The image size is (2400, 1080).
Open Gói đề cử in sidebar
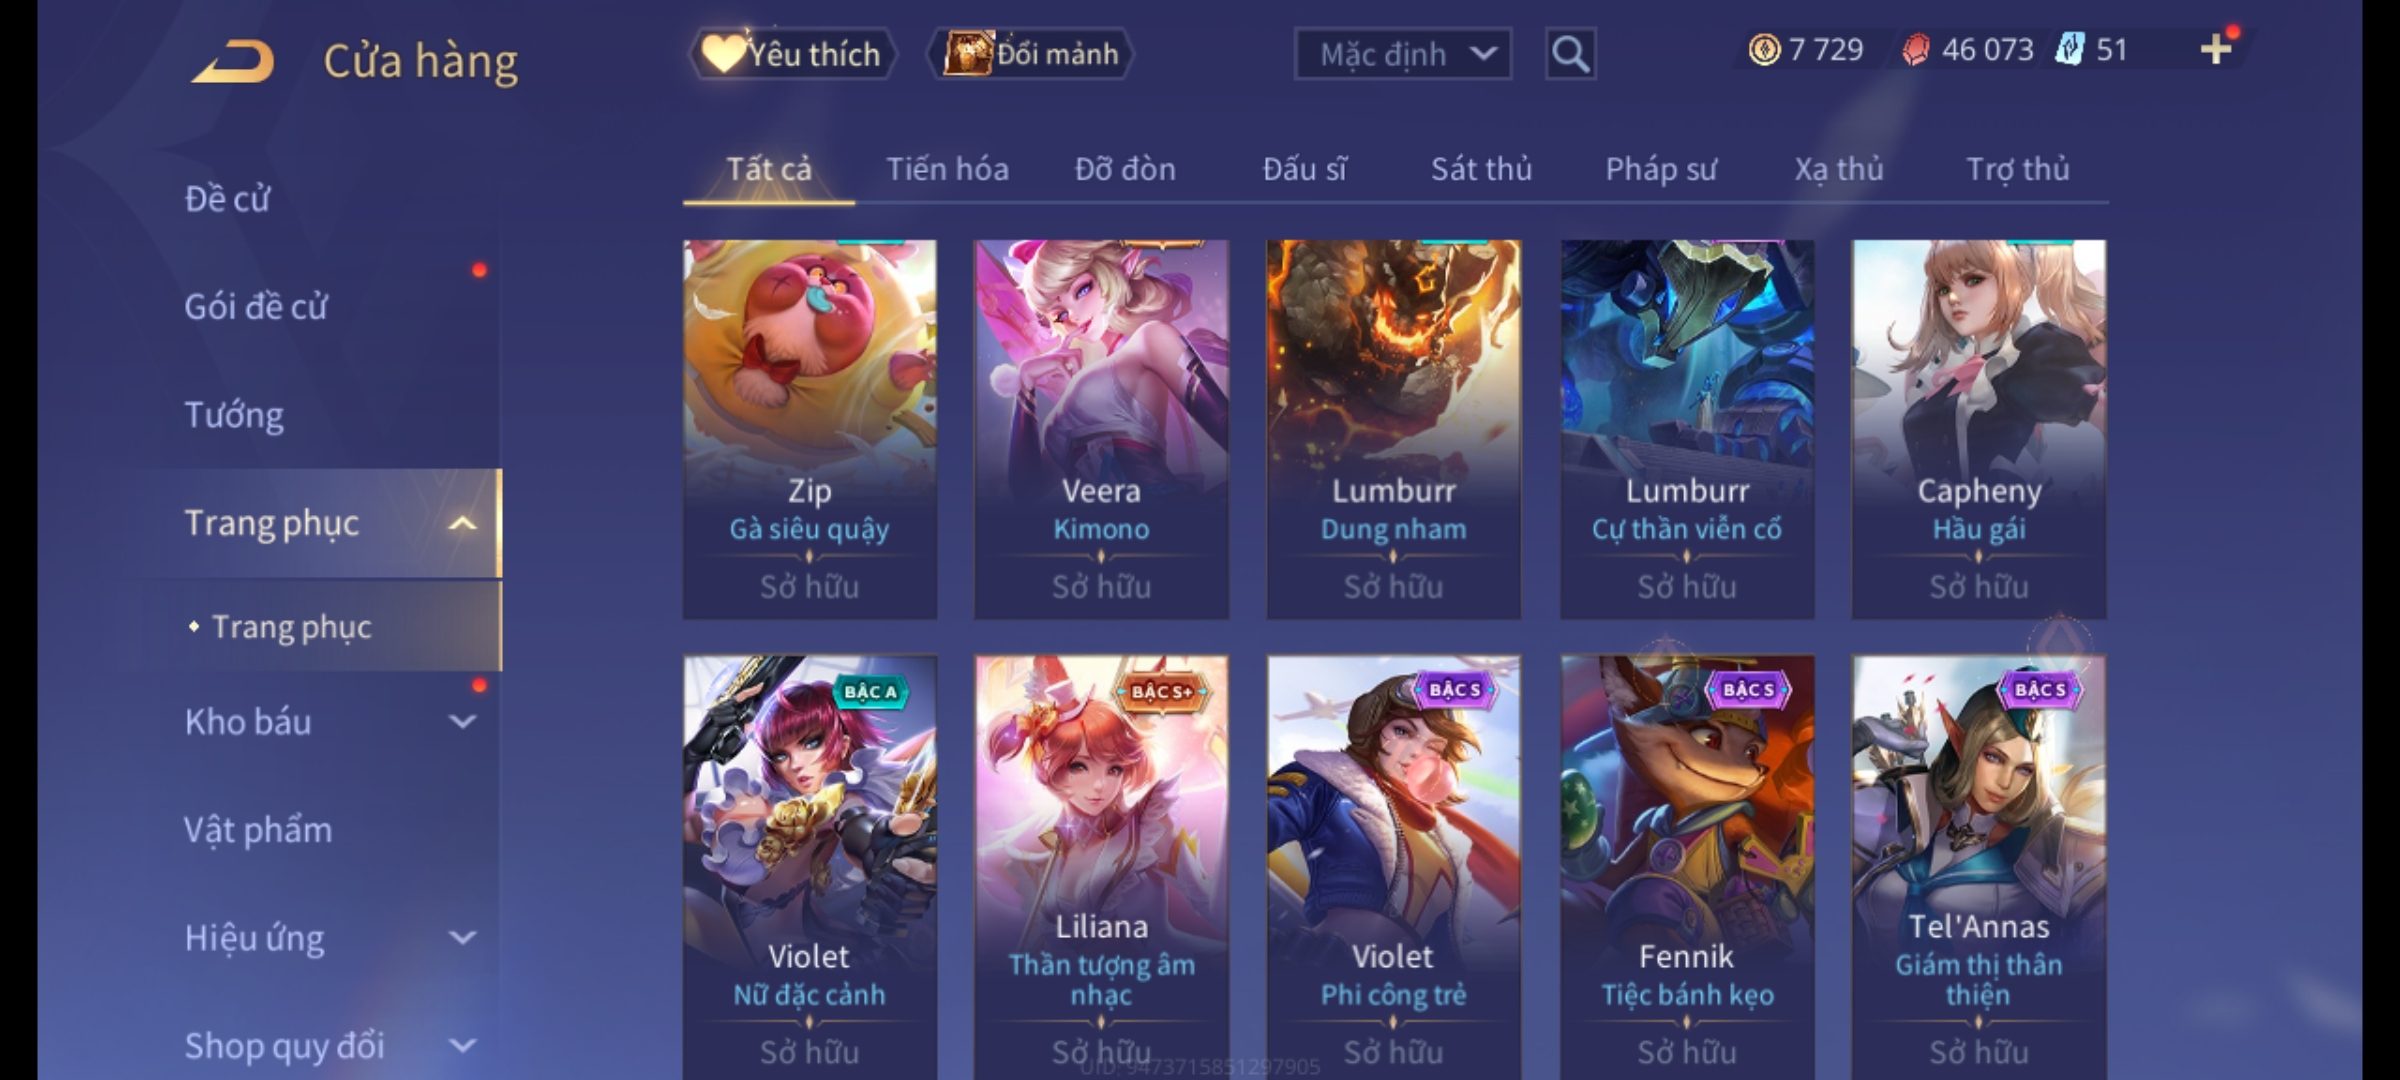[x=256, y=307]
